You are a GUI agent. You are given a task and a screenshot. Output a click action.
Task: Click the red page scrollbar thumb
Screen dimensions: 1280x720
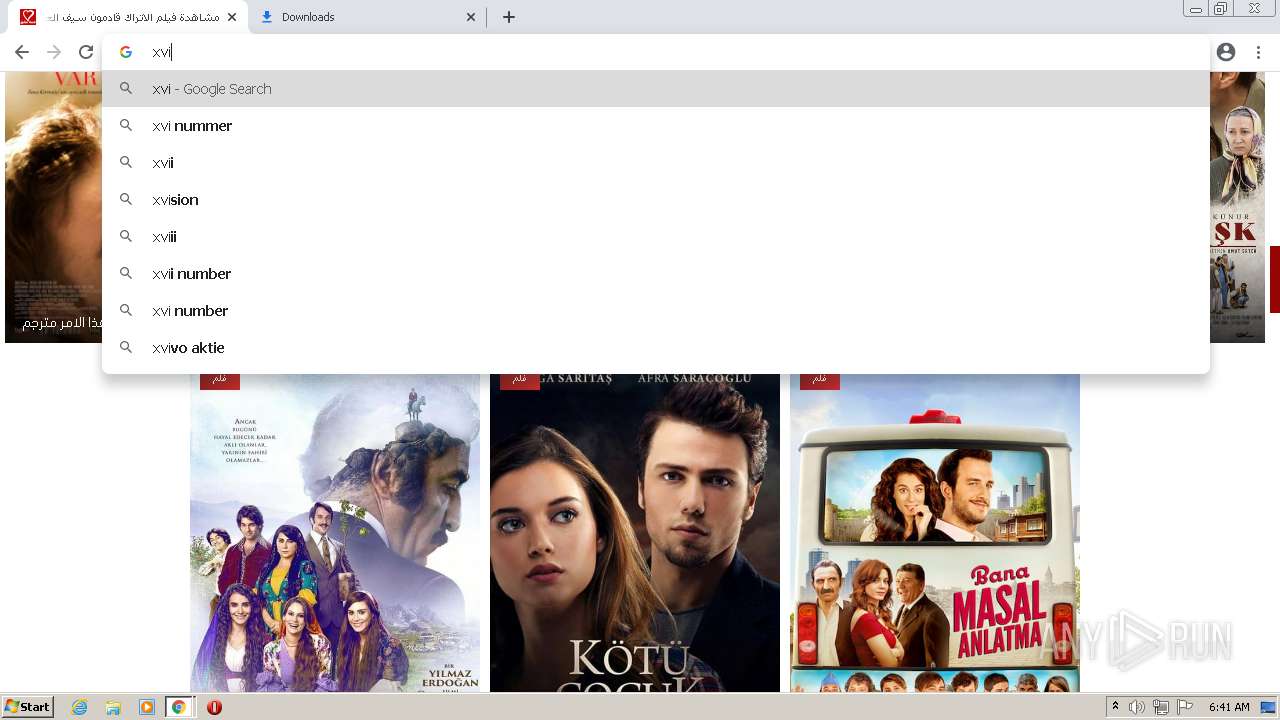tap(1275, 279)
